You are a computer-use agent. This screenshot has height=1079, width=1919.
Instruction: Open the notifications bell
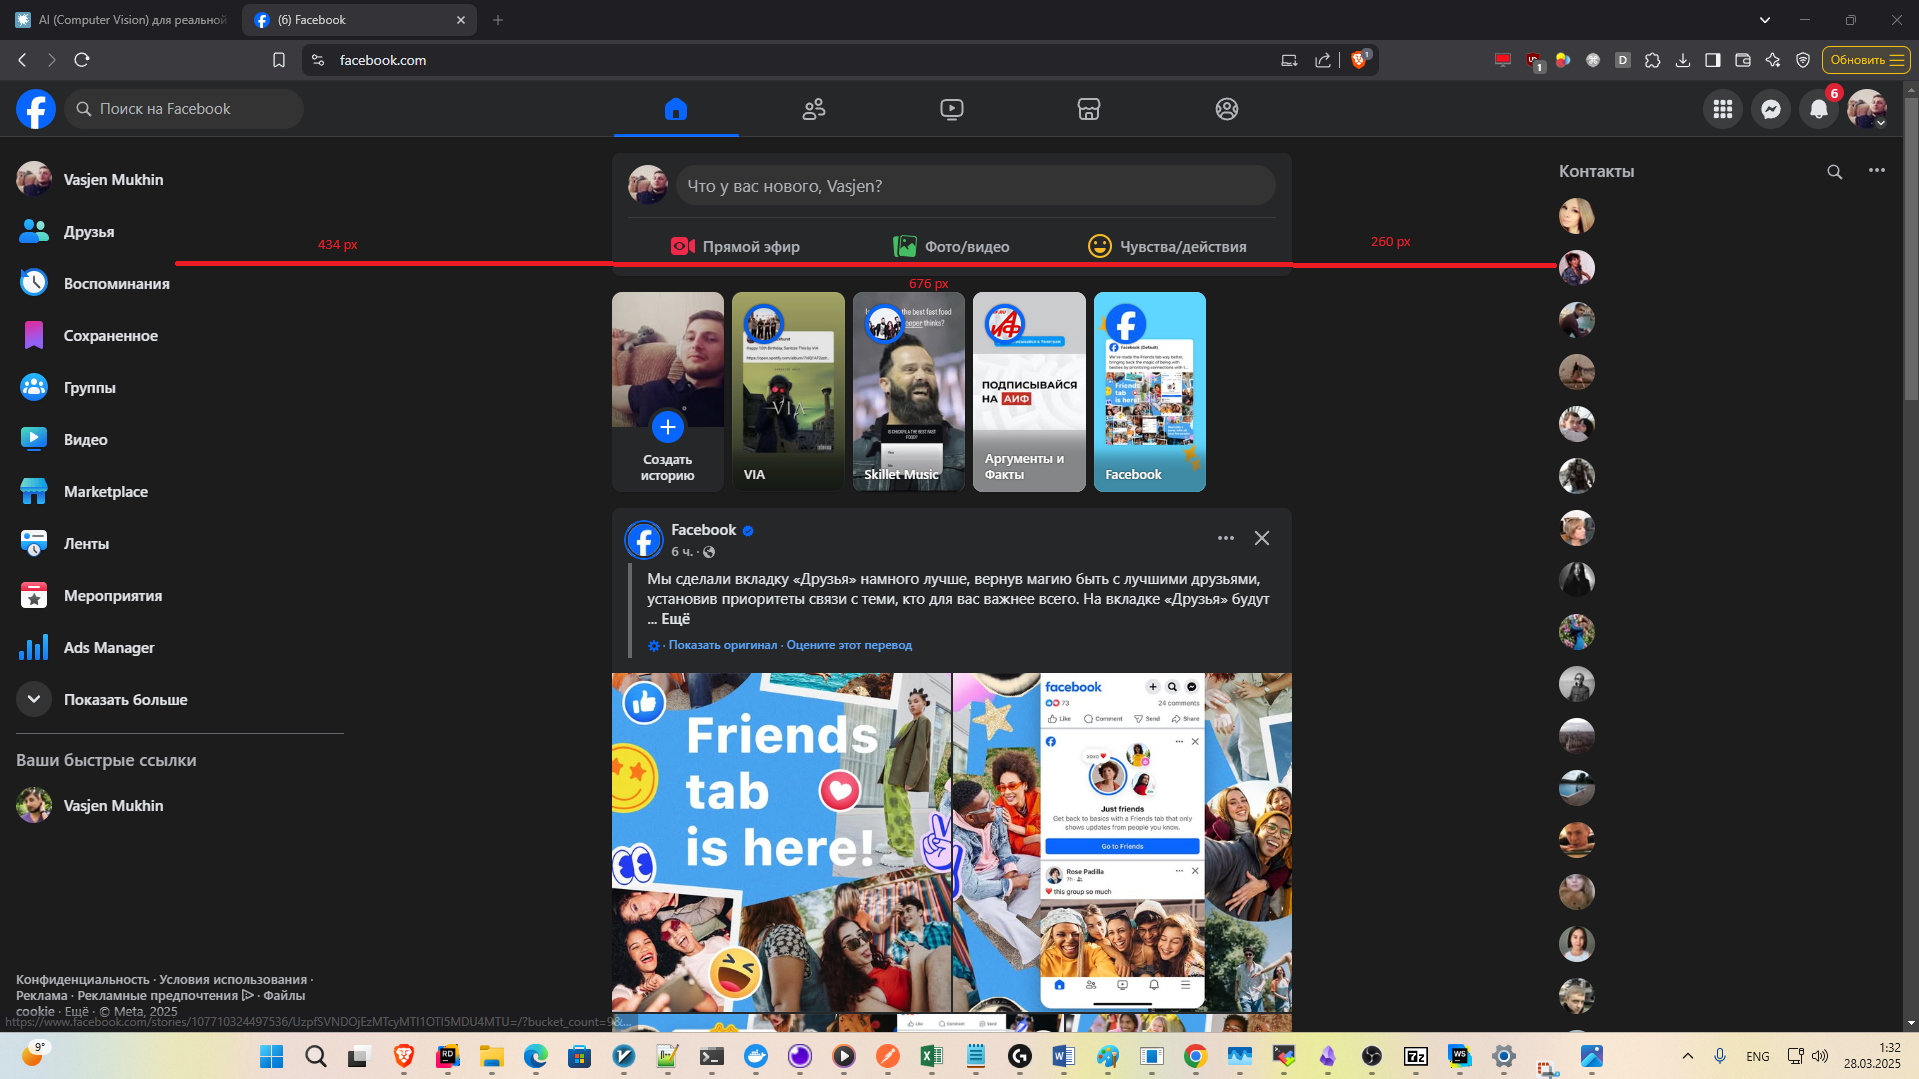click(1819, 109)
